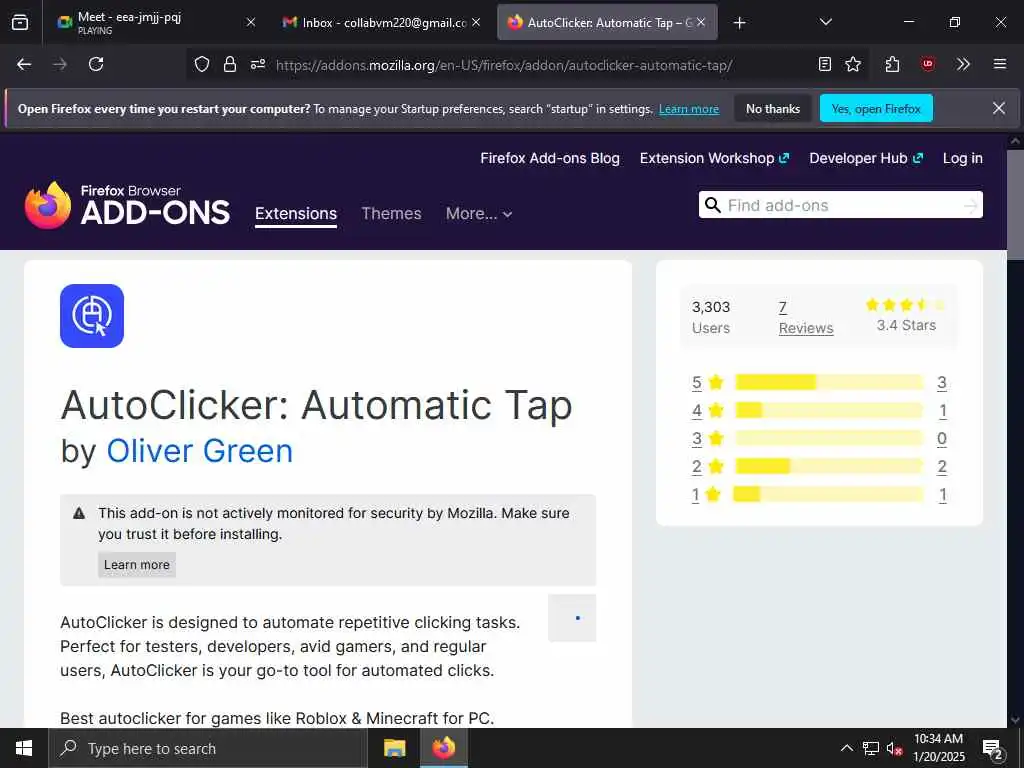
Task: Switch to the Meet eea-jmjj-pqj tab
Action: tap(153, 22)
